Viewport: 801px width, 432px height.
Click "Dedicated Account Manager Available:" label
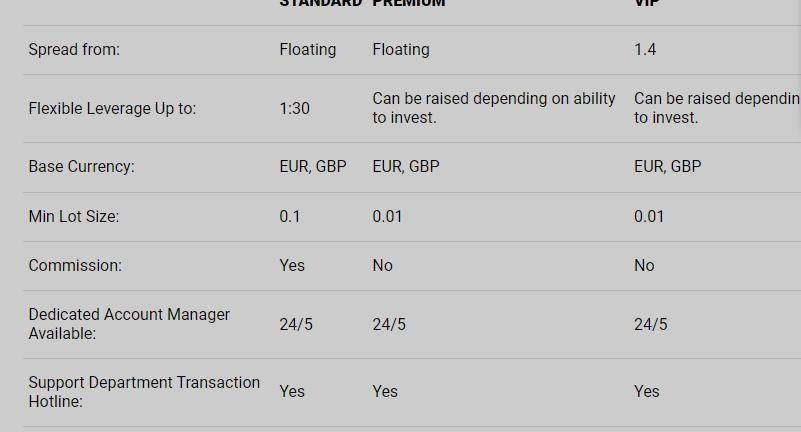[x=129, y=324]
